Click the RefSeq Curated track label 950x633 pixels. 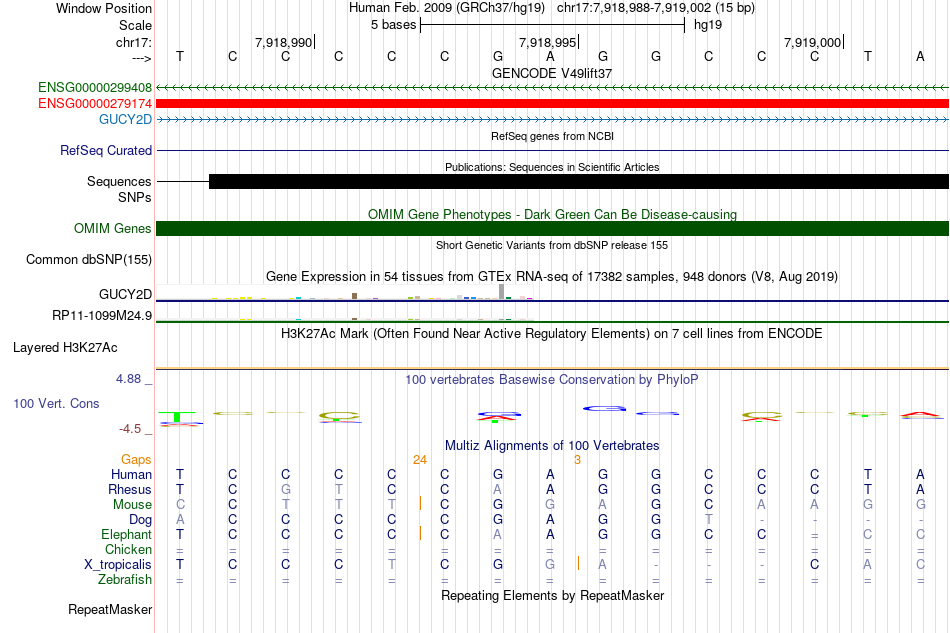[105, 150]
